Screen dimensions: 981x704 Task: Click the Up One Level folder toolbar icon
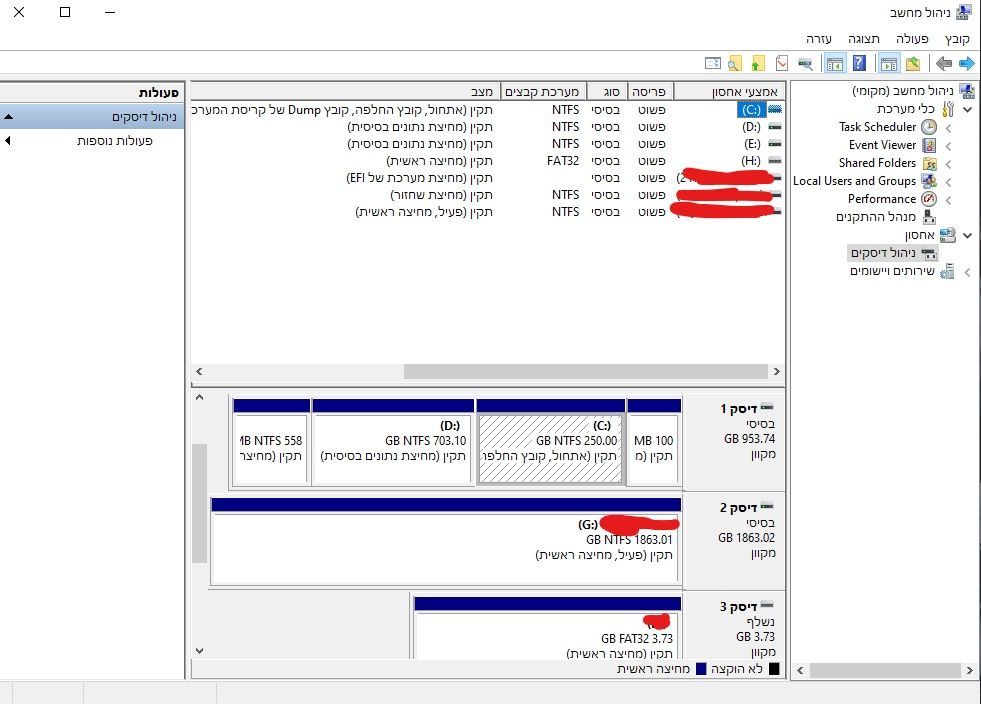pyautogui.click(x=913, y=63)
